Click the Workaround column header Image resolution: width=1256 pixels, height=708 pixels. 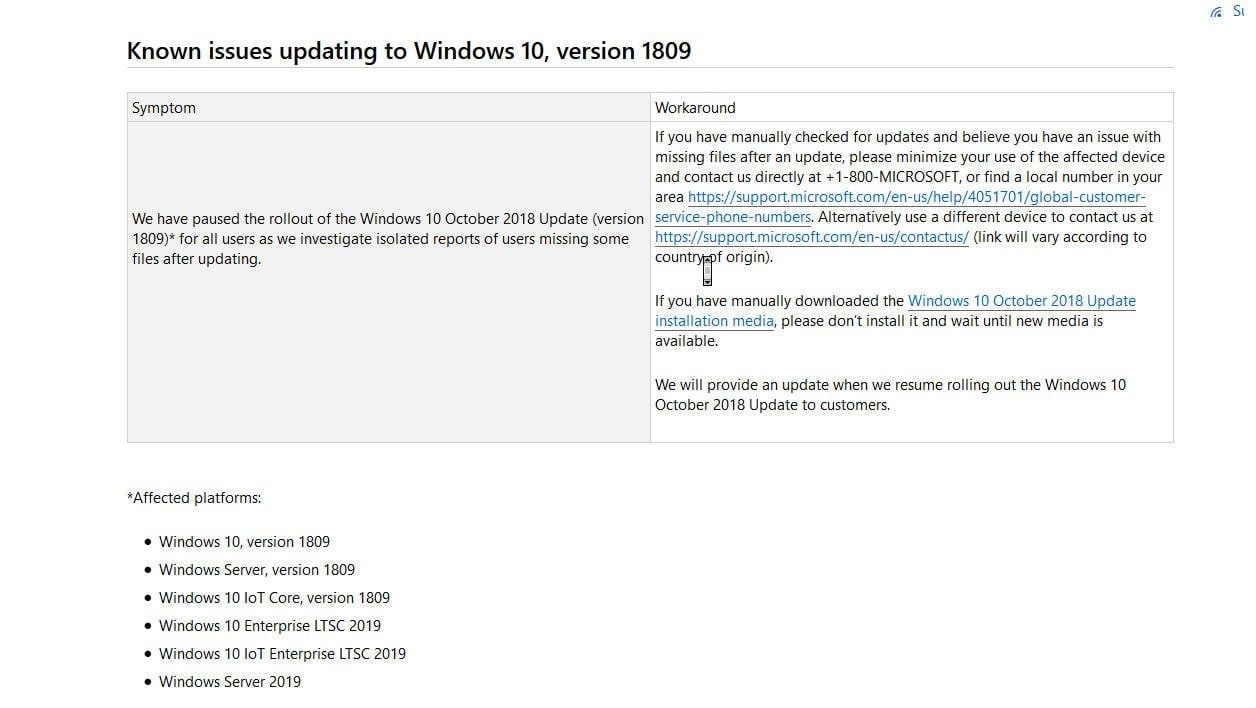695,108
